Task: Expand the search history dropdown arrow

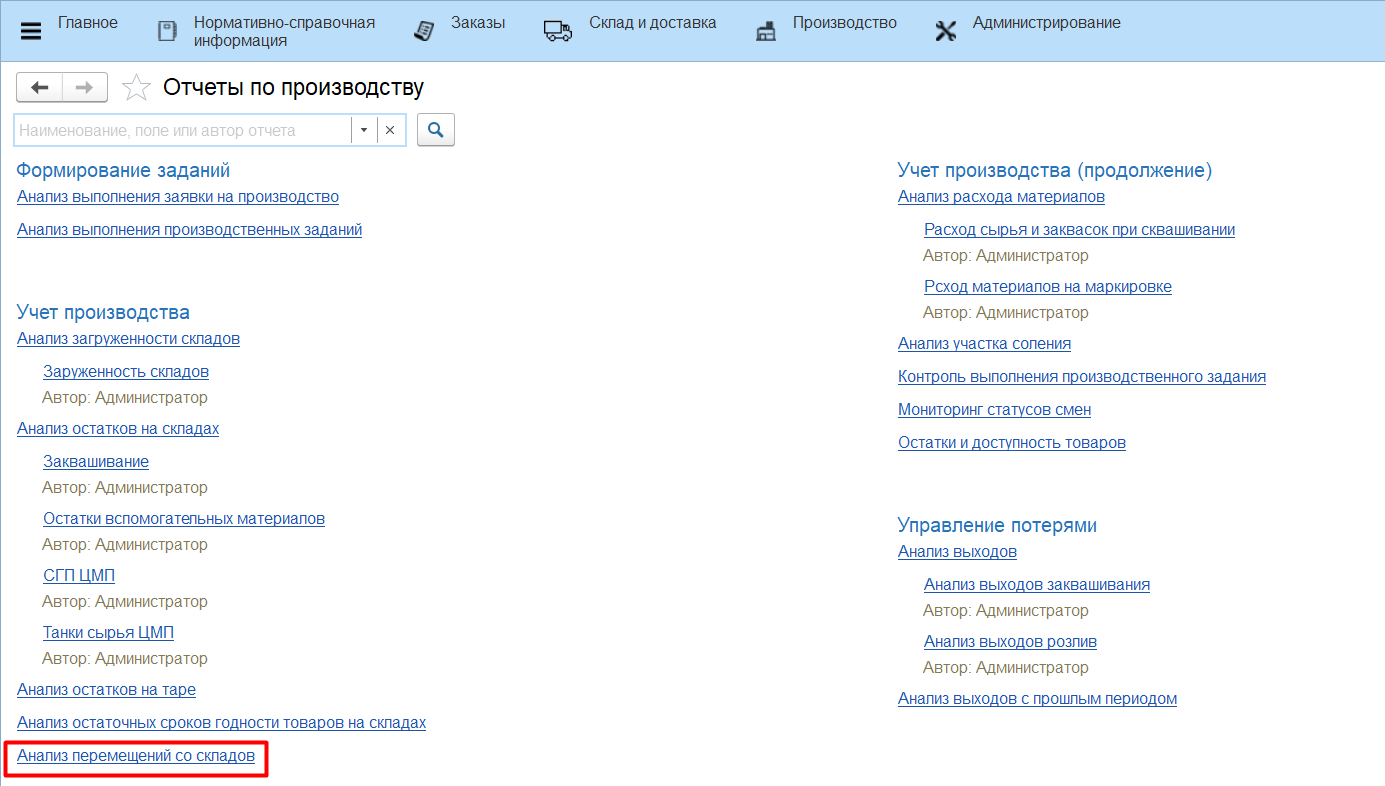Action: pyautogui.click(x=364, y=130)
